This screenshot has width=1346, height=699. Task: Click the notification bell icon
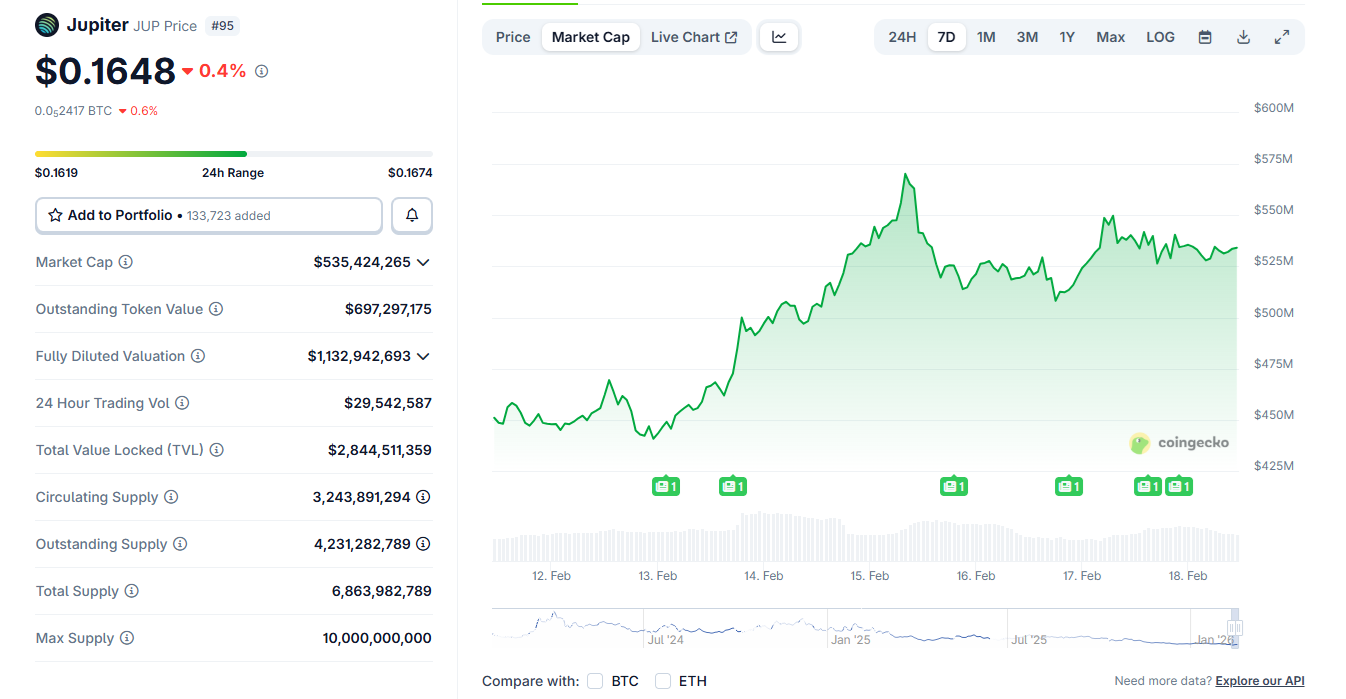click(411, 215)
